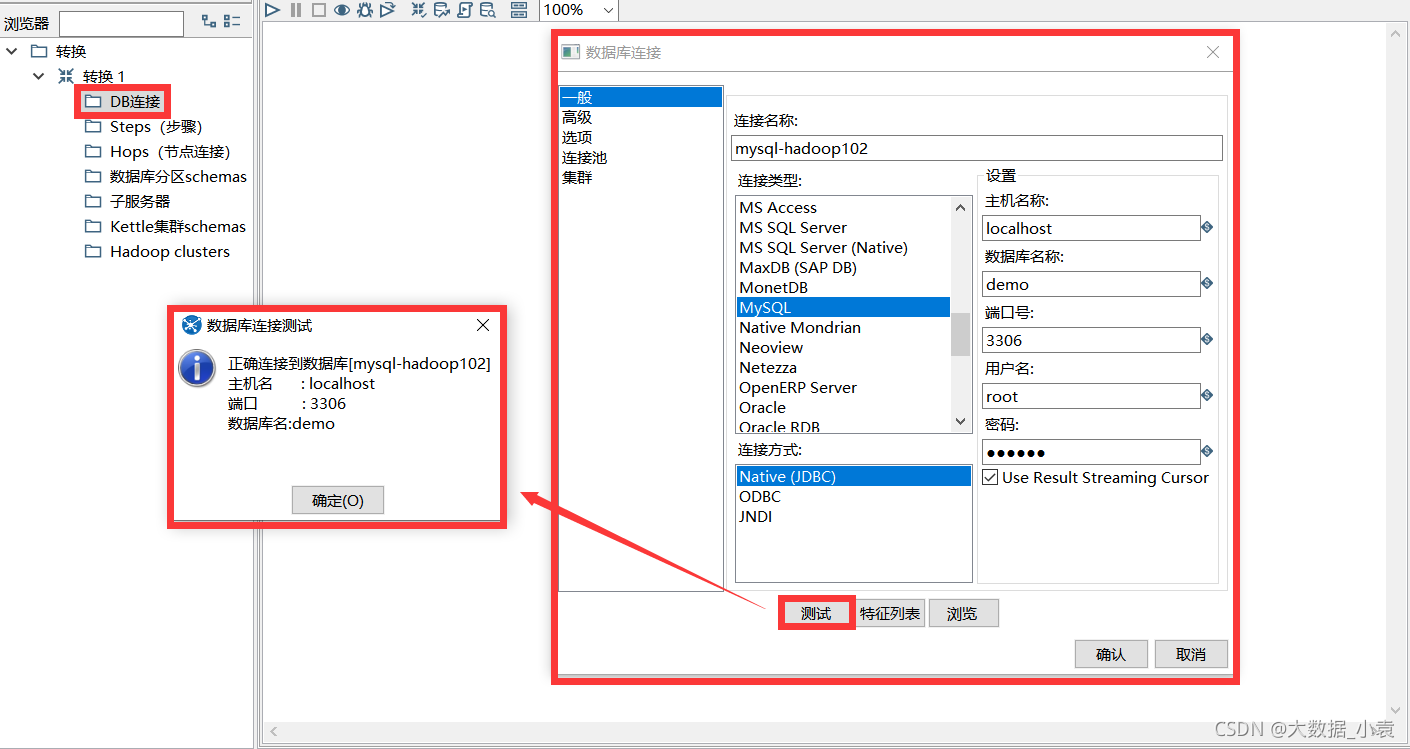Click the browser panel search box
The height and width of the screenshot is (749, 1410).
(x=121, y=23)
